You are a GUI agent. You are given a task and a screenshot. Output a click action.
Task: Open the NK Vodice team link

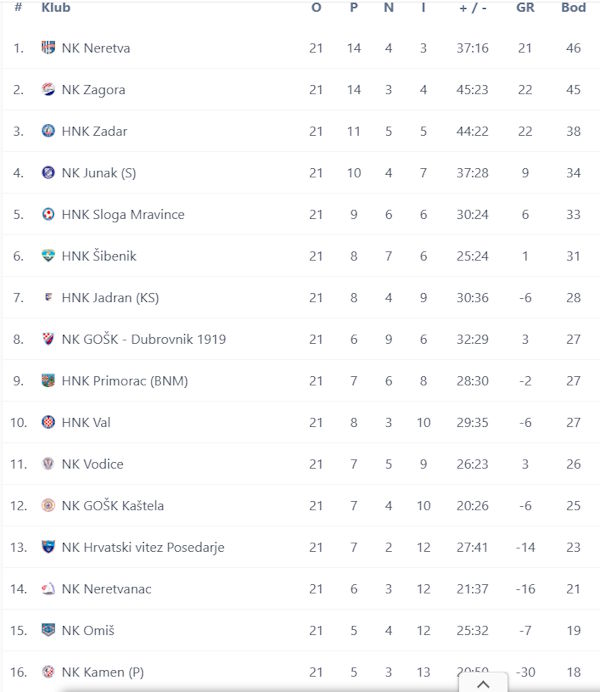coord(93,464)
